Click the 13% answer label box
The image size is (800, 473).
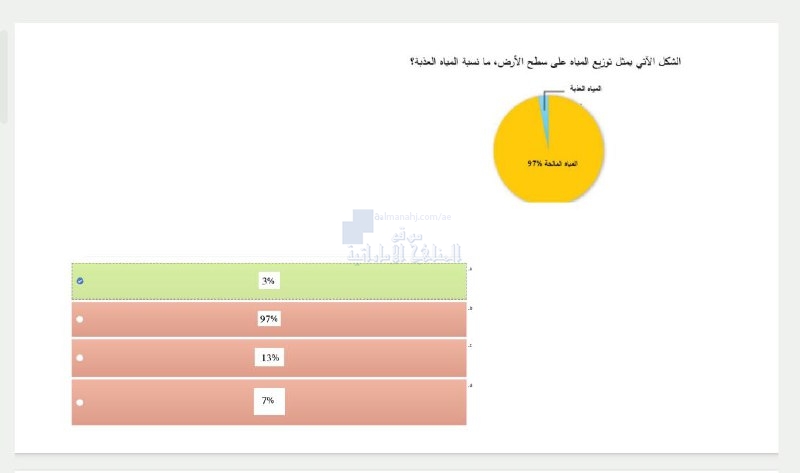(x=269, y=358)
